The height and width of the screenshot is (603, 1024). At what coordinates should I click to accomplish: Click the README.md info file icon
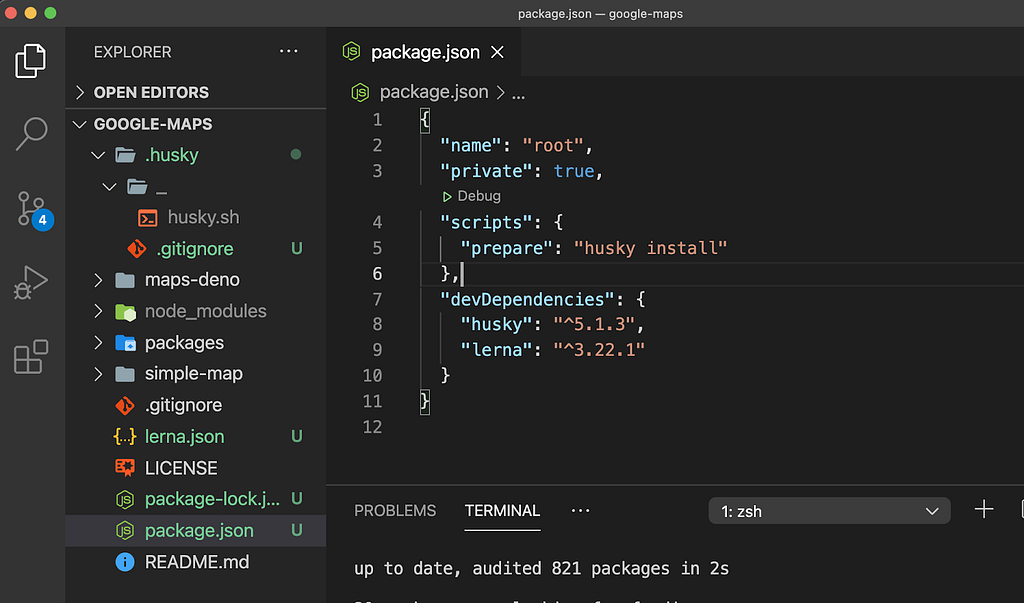click(x=125, y=562)
